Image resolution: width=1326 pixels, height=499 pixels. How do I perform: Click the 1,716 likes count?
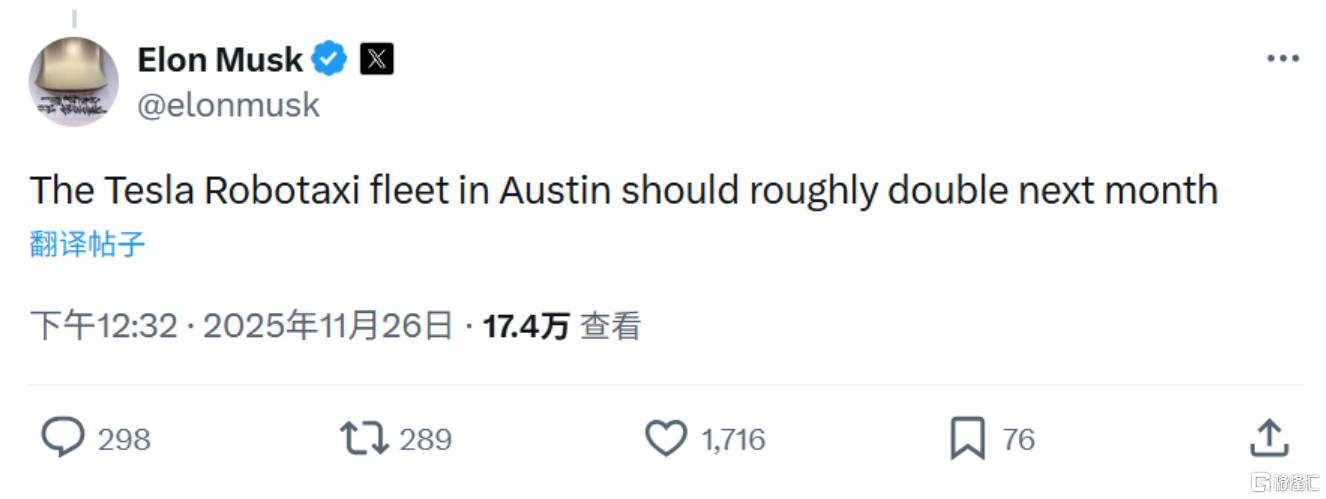point(733,439)
